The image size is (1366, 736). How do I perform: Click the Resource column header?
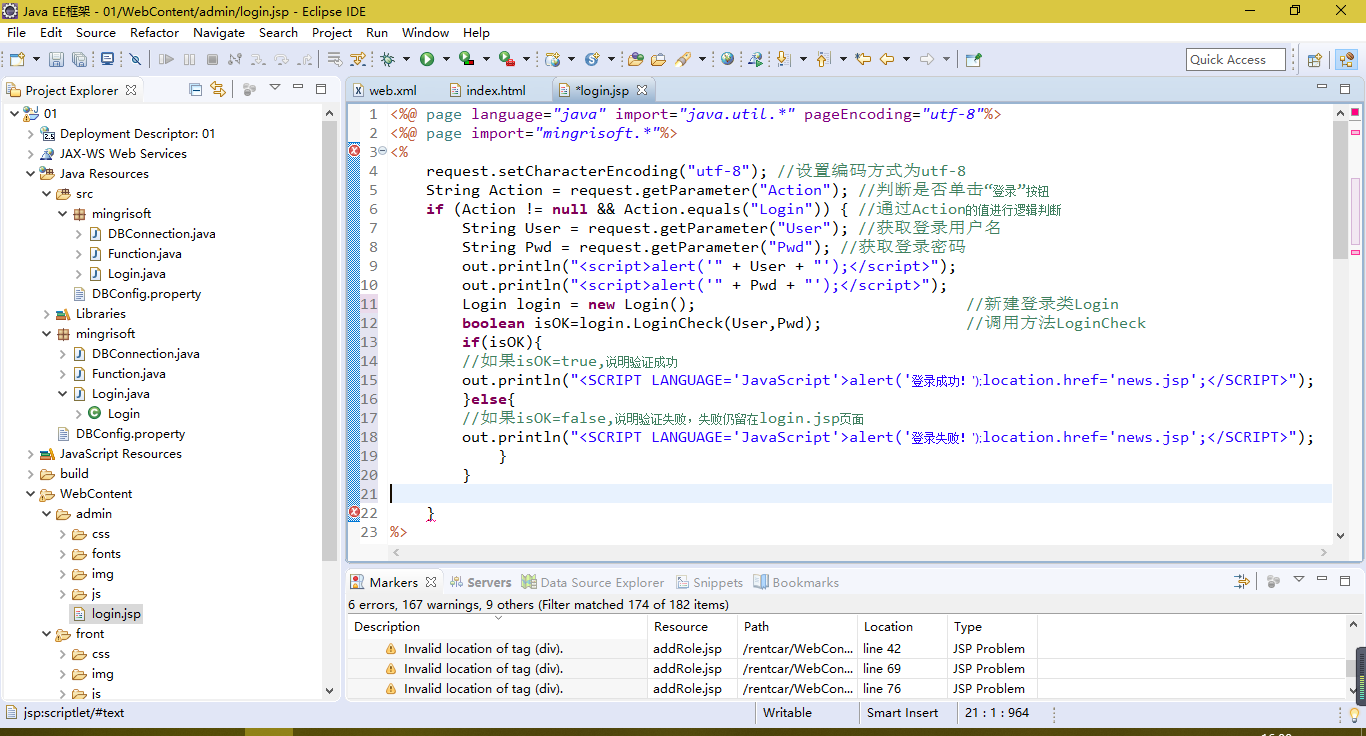692,627
